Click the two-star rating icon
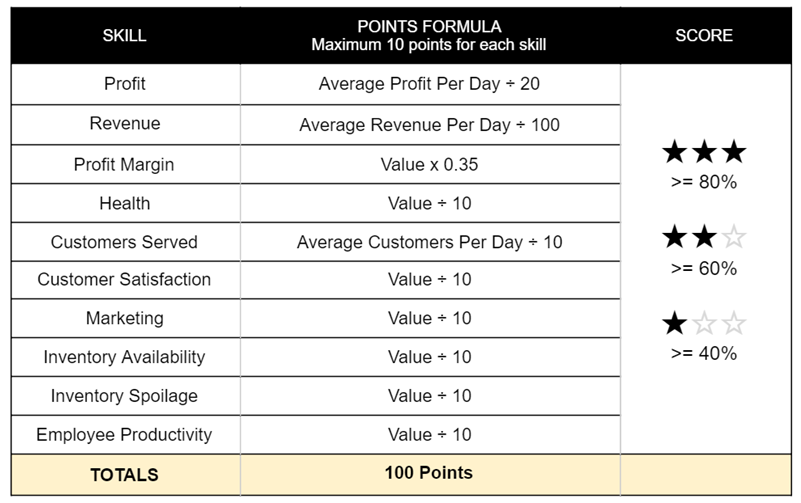The width and height of the screenshot is (801, 503). click(704, 237)
